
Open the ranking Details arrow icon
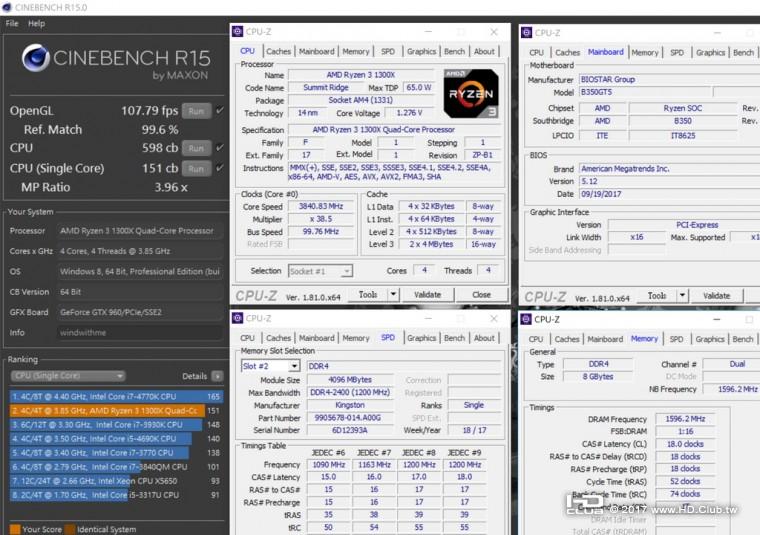click(218, 376)
